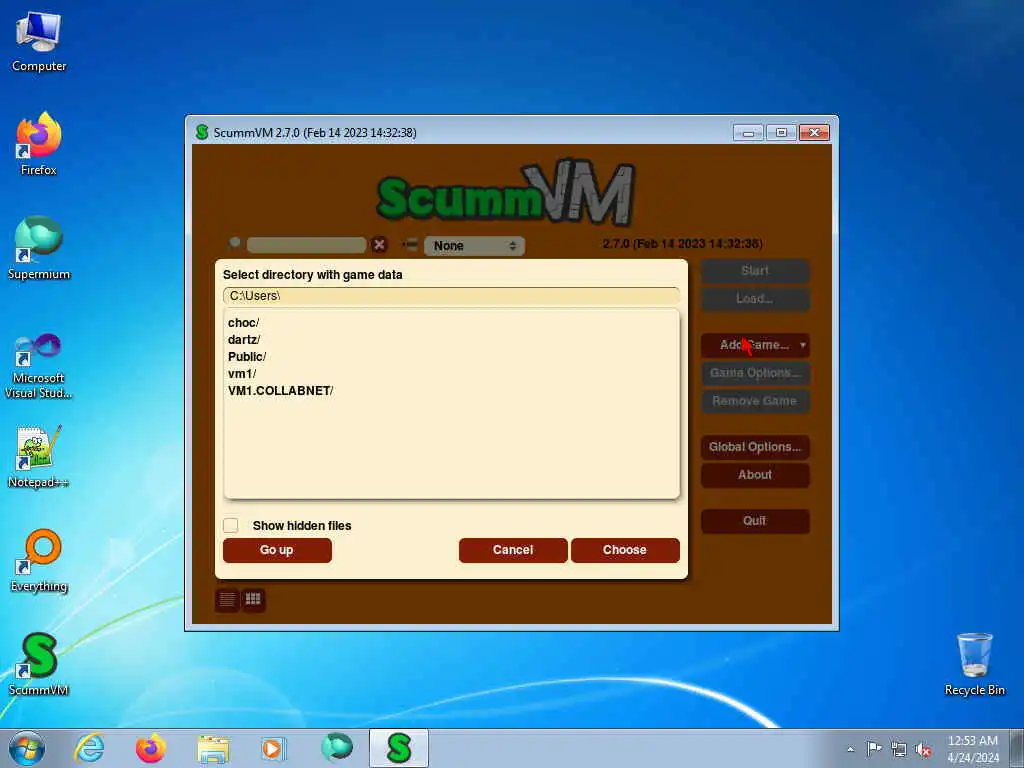Click the Choose button
Image resolution: width=1024 pixels, height=768 pixels.
coord(625,550)
